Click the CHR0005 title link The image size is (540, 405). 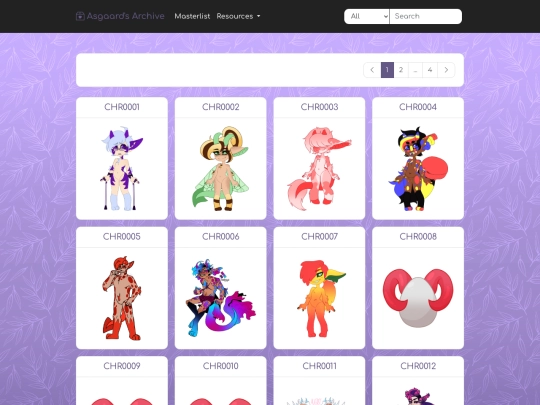pyautogui.click(x=122, y=237)
